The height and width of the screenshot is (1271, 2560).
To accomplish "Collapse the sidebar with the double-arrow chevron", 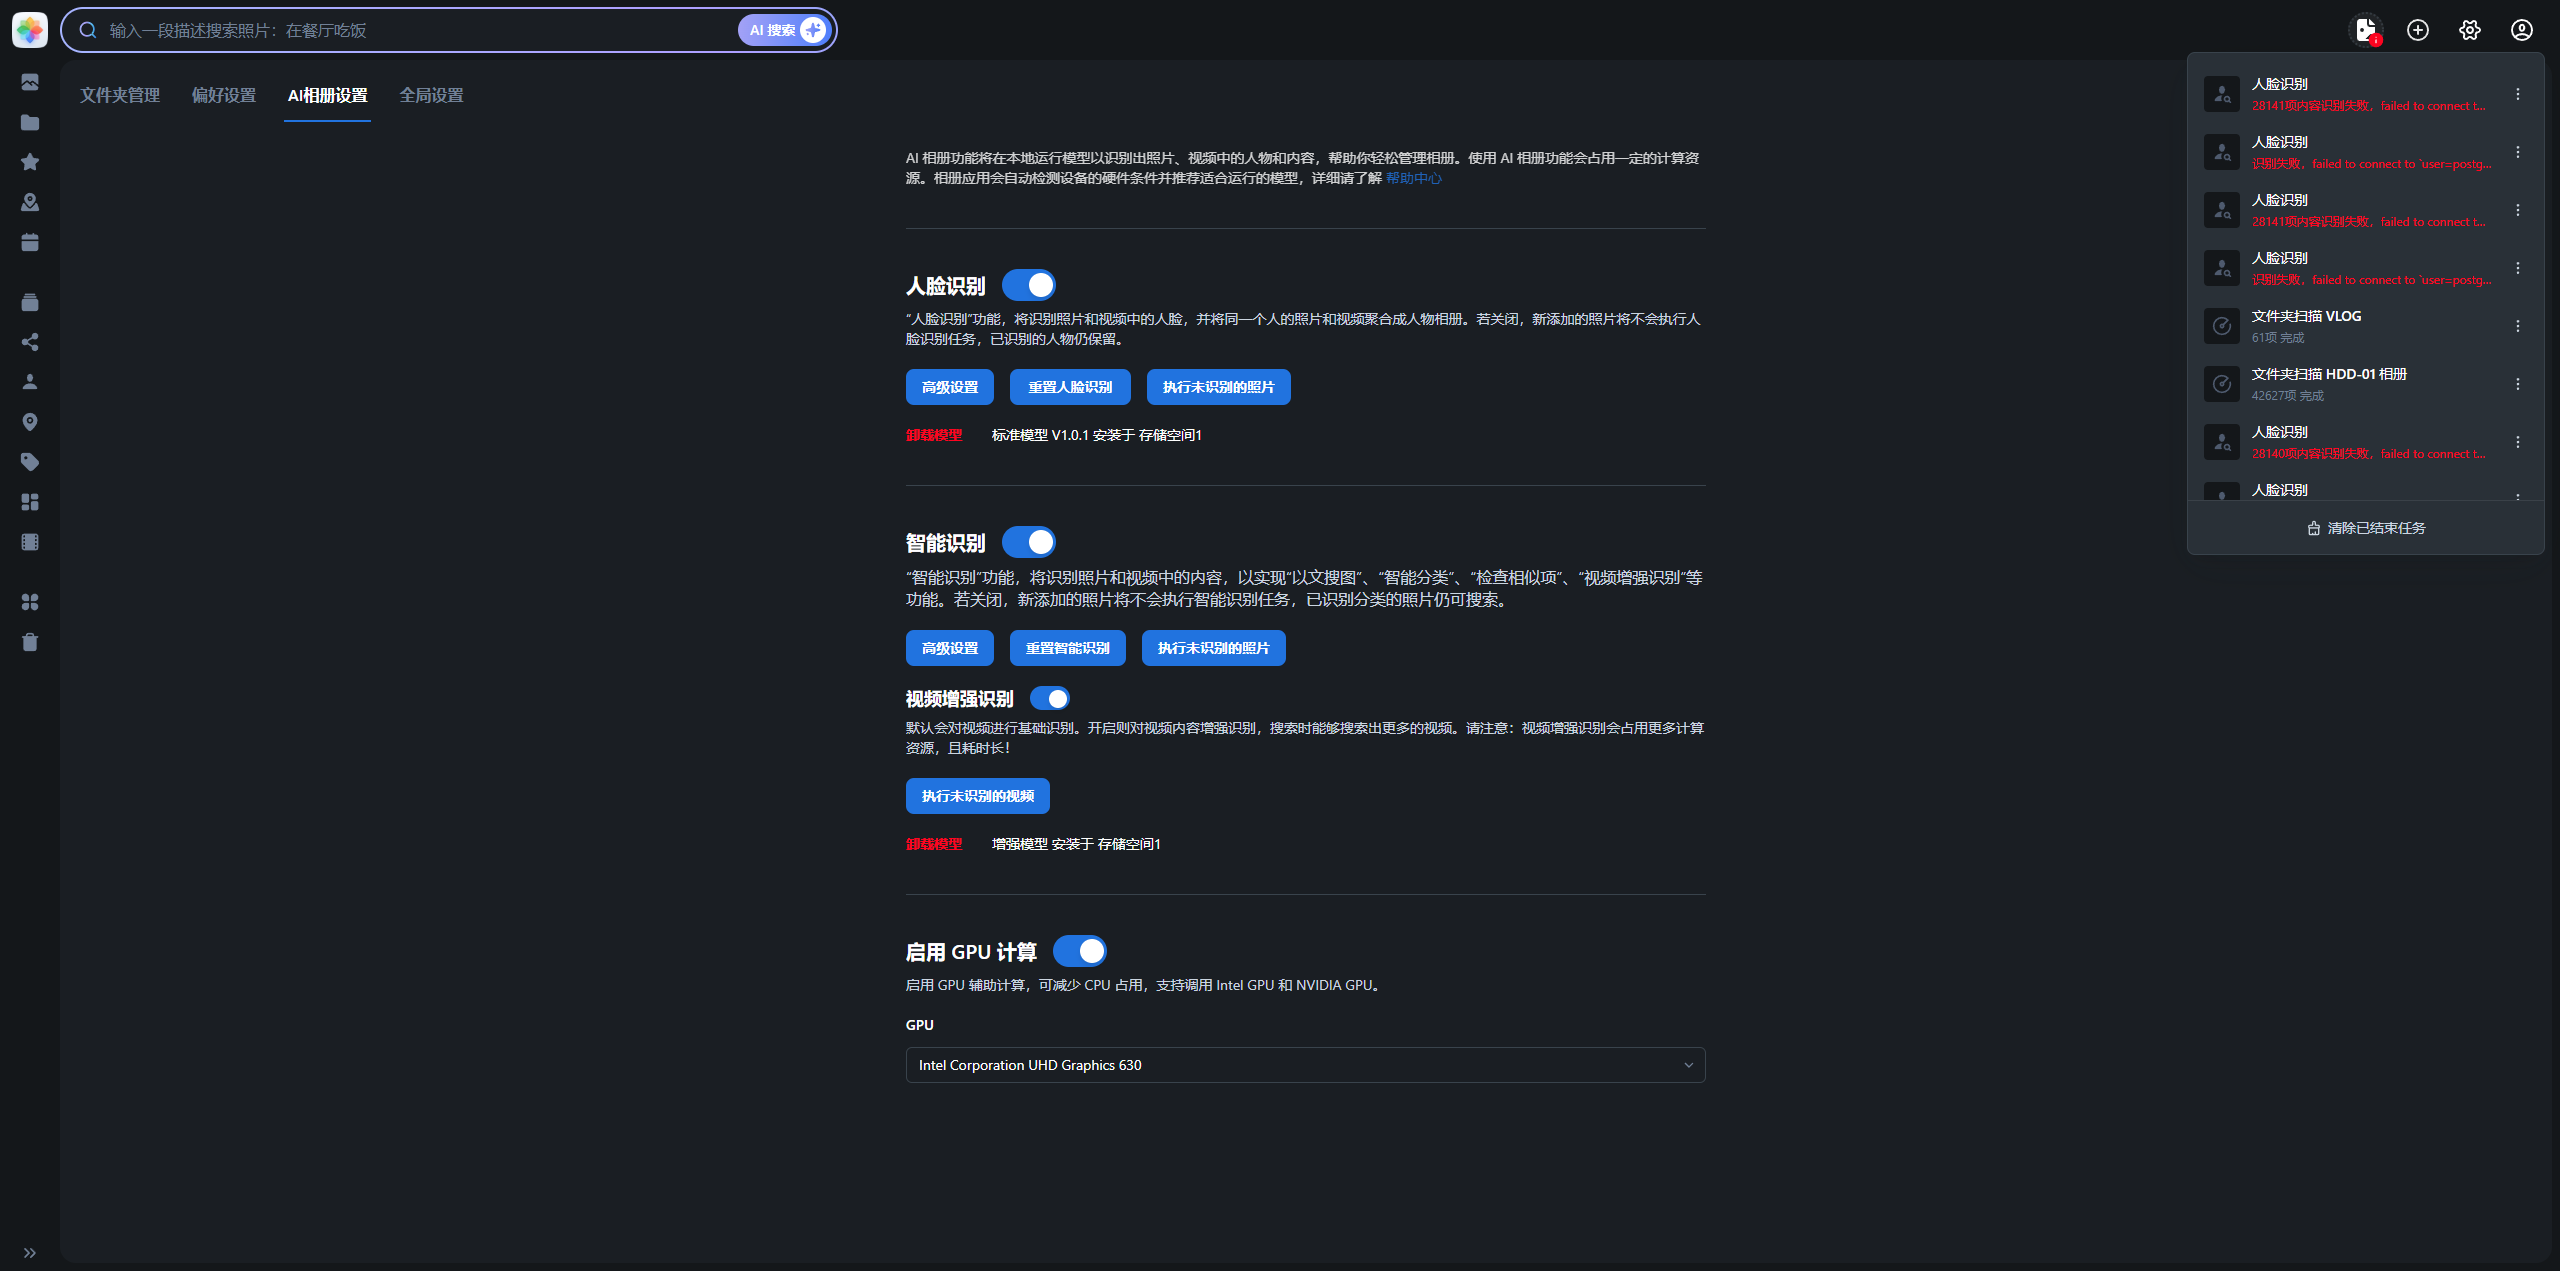I will [30, 1252].
